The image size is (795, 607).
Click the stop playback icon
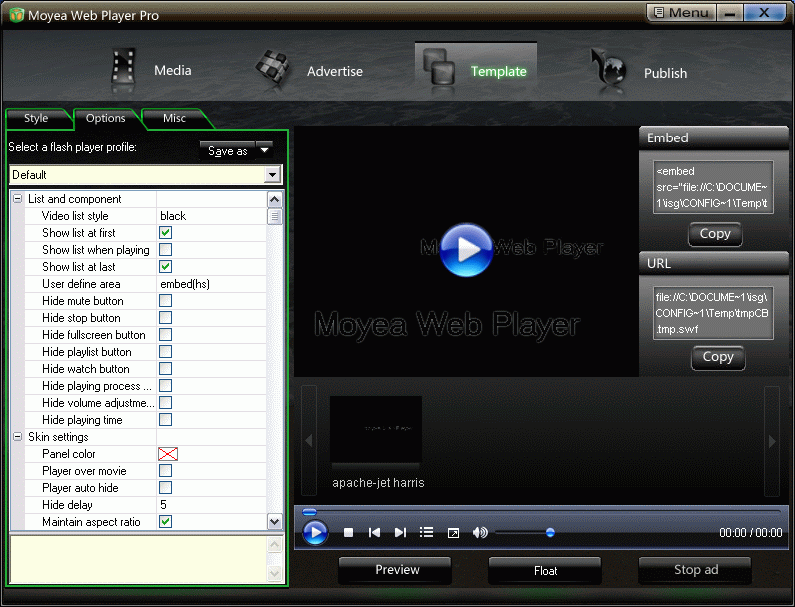pos(348,532)
